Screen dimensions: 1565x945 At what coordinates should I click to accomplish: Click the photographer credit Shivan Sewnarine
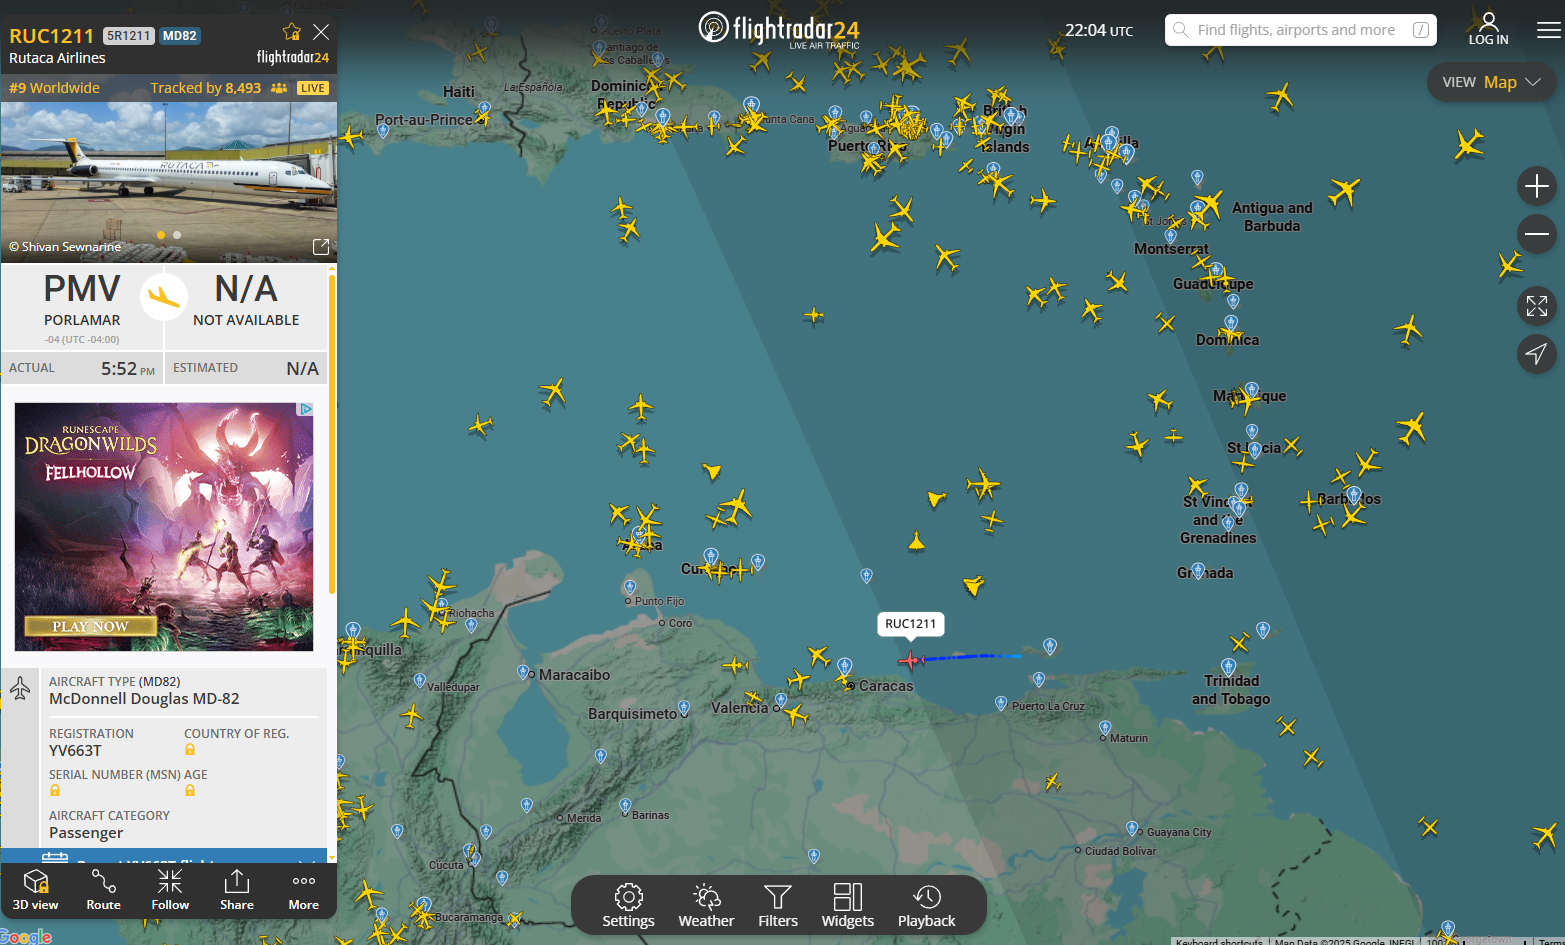pos(65,246)
